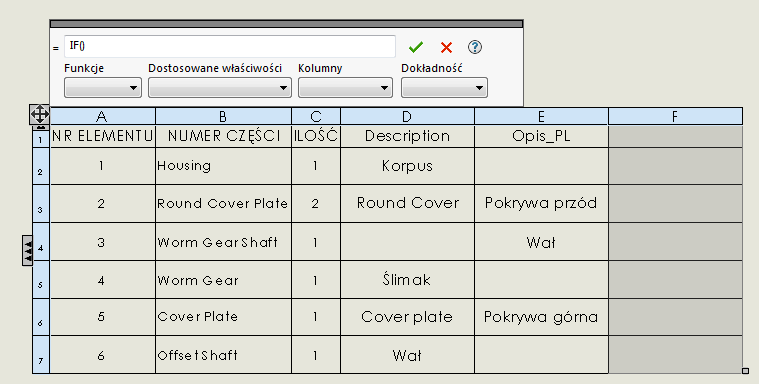Viewport: 759px width, 384px height.
Task: Select row header 6
Action: 41,317
